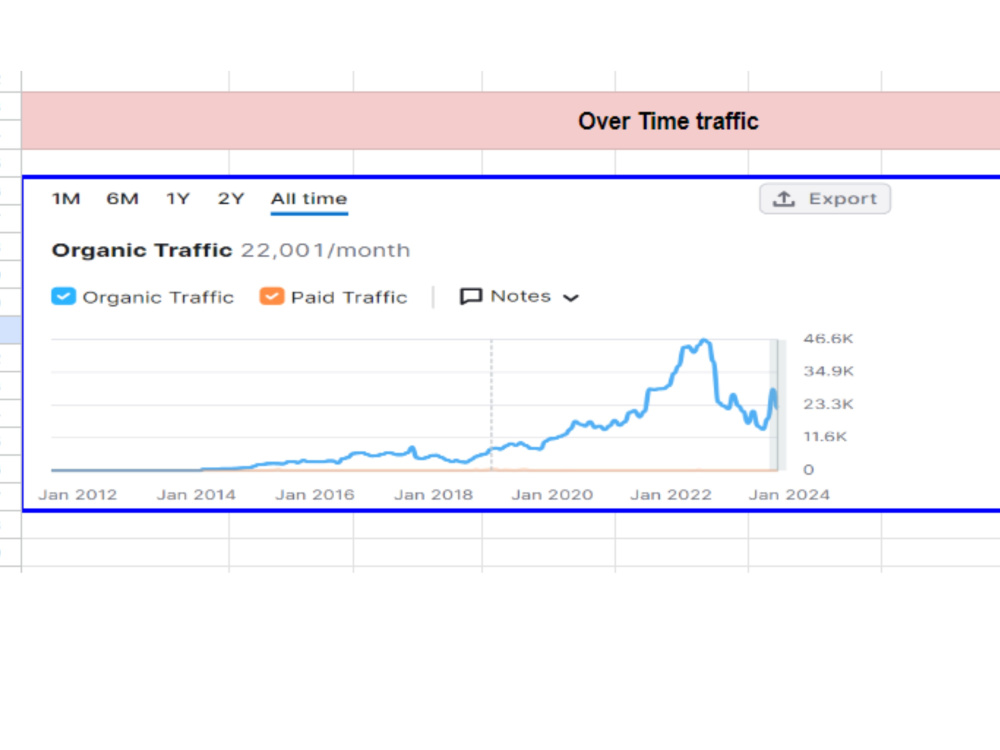Switch to the 2Y time range
The height and width of the screenshot is (750, 1000).
tap(231, 199)
